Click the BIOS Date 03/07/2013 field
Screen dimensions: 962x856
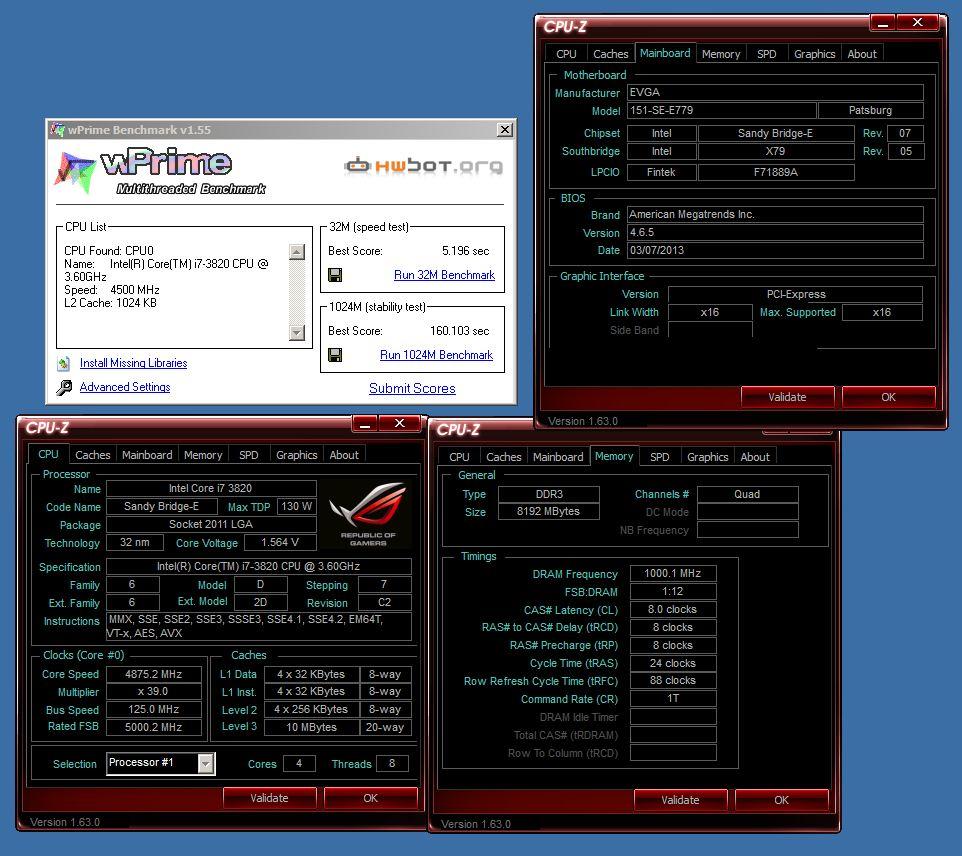(x=775, y=250)
